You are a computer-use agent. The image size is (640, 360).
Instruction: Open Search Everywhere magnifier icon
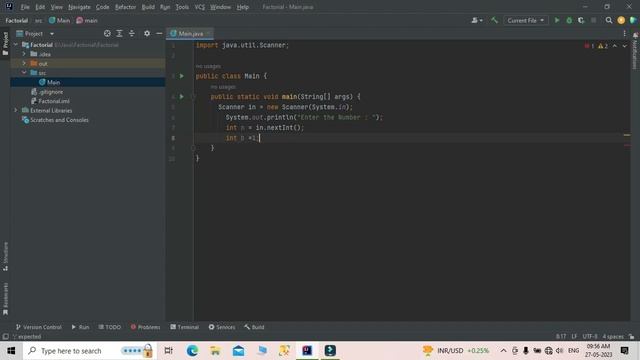coord(609,20)
